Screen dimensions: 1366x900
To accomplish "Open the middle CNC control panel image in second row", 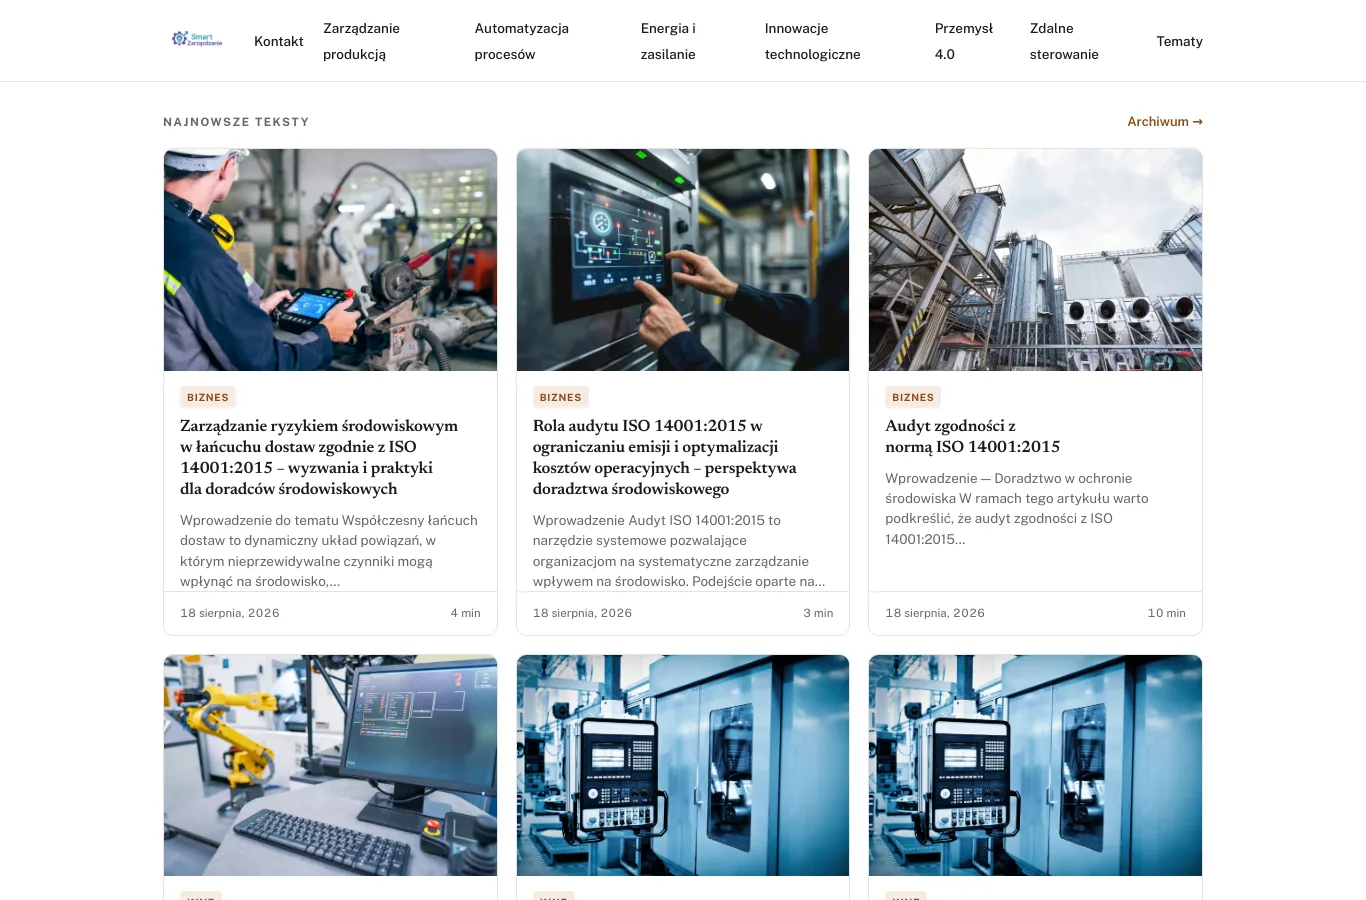I will (x=683, y=766).
